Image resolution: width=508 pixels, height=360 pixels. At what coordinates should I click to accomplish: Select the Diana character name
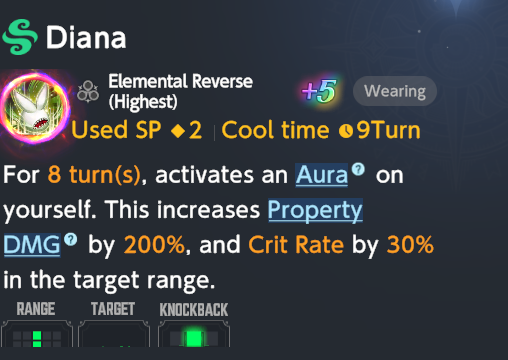tap(86, 38)
